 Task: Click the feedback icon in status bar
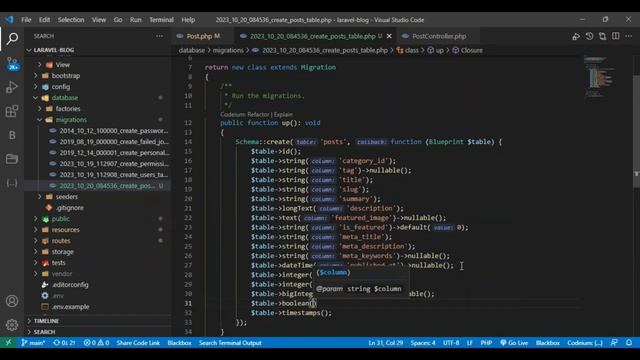(x=614, y=343)
